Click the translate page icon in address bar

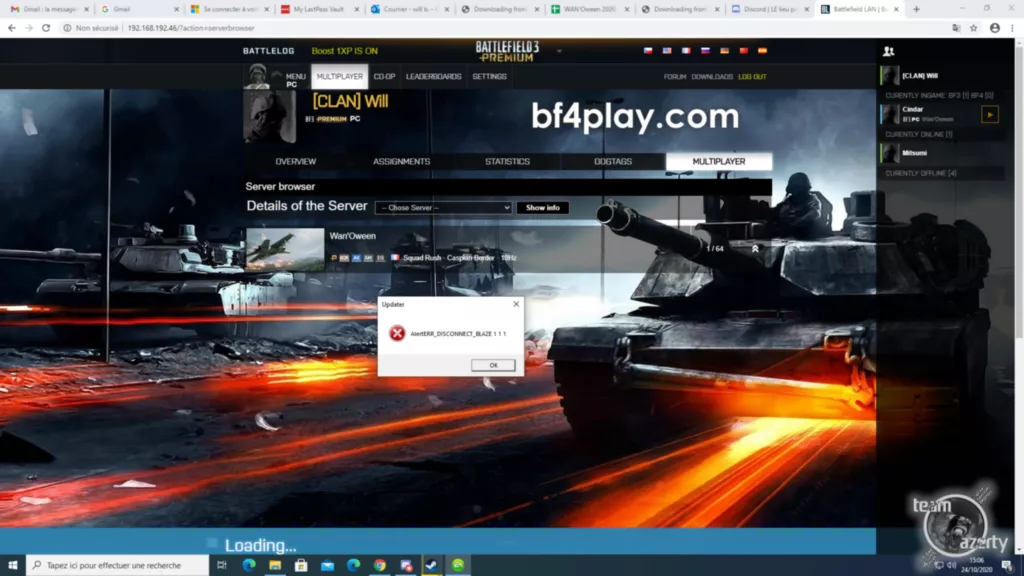point(956,28)
